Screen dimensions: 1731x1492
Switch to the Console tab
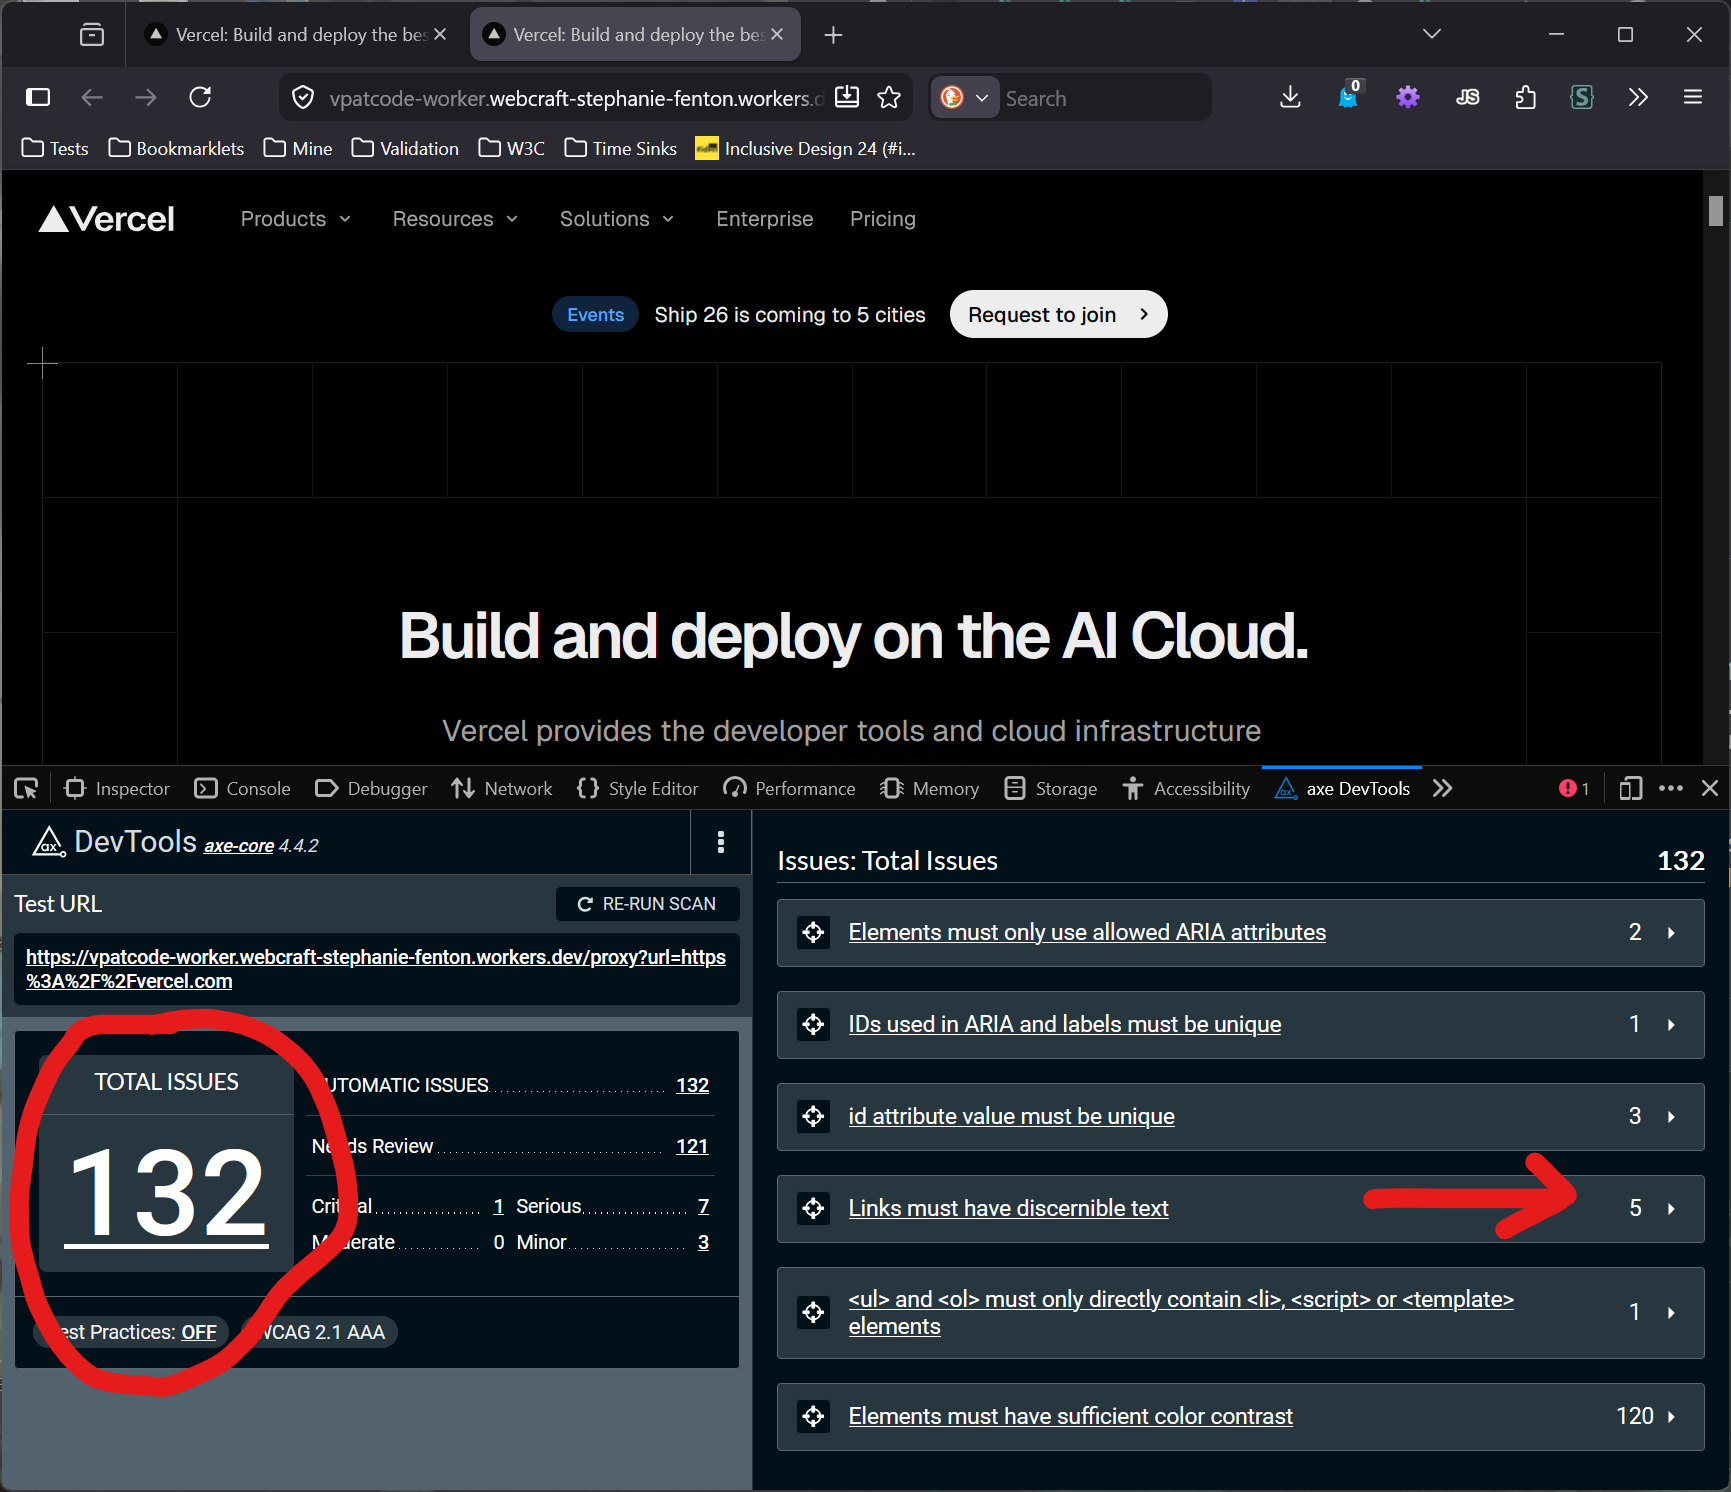point(243,789)
